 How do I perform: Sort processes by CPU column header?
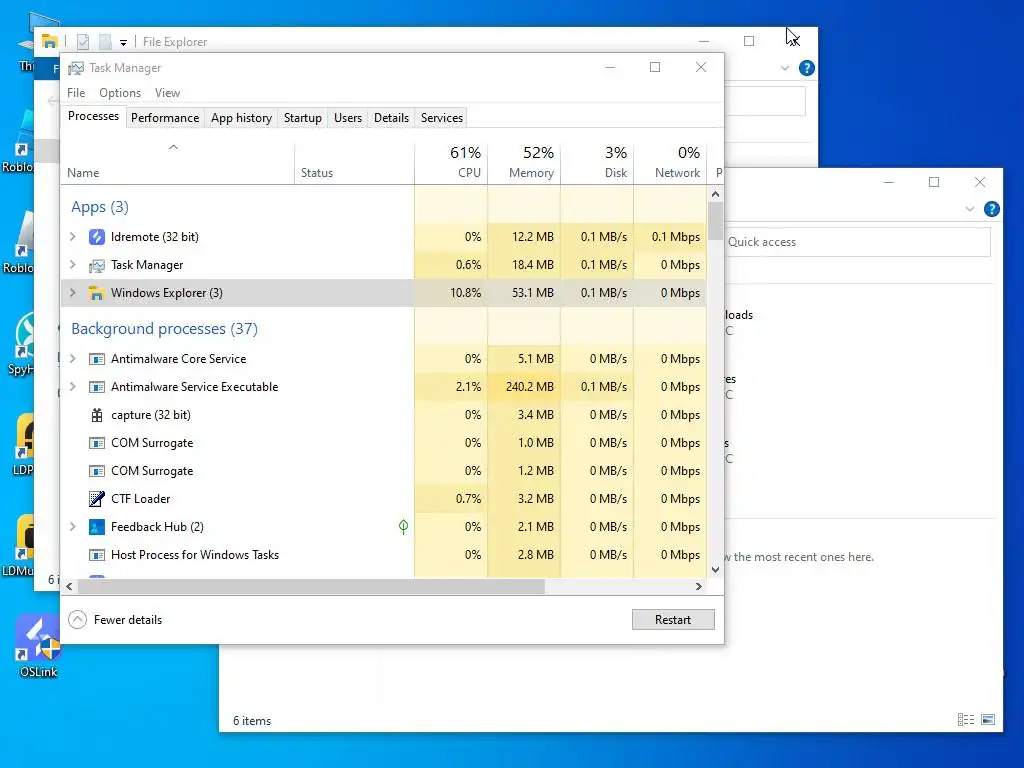click(x=451, y=162)
